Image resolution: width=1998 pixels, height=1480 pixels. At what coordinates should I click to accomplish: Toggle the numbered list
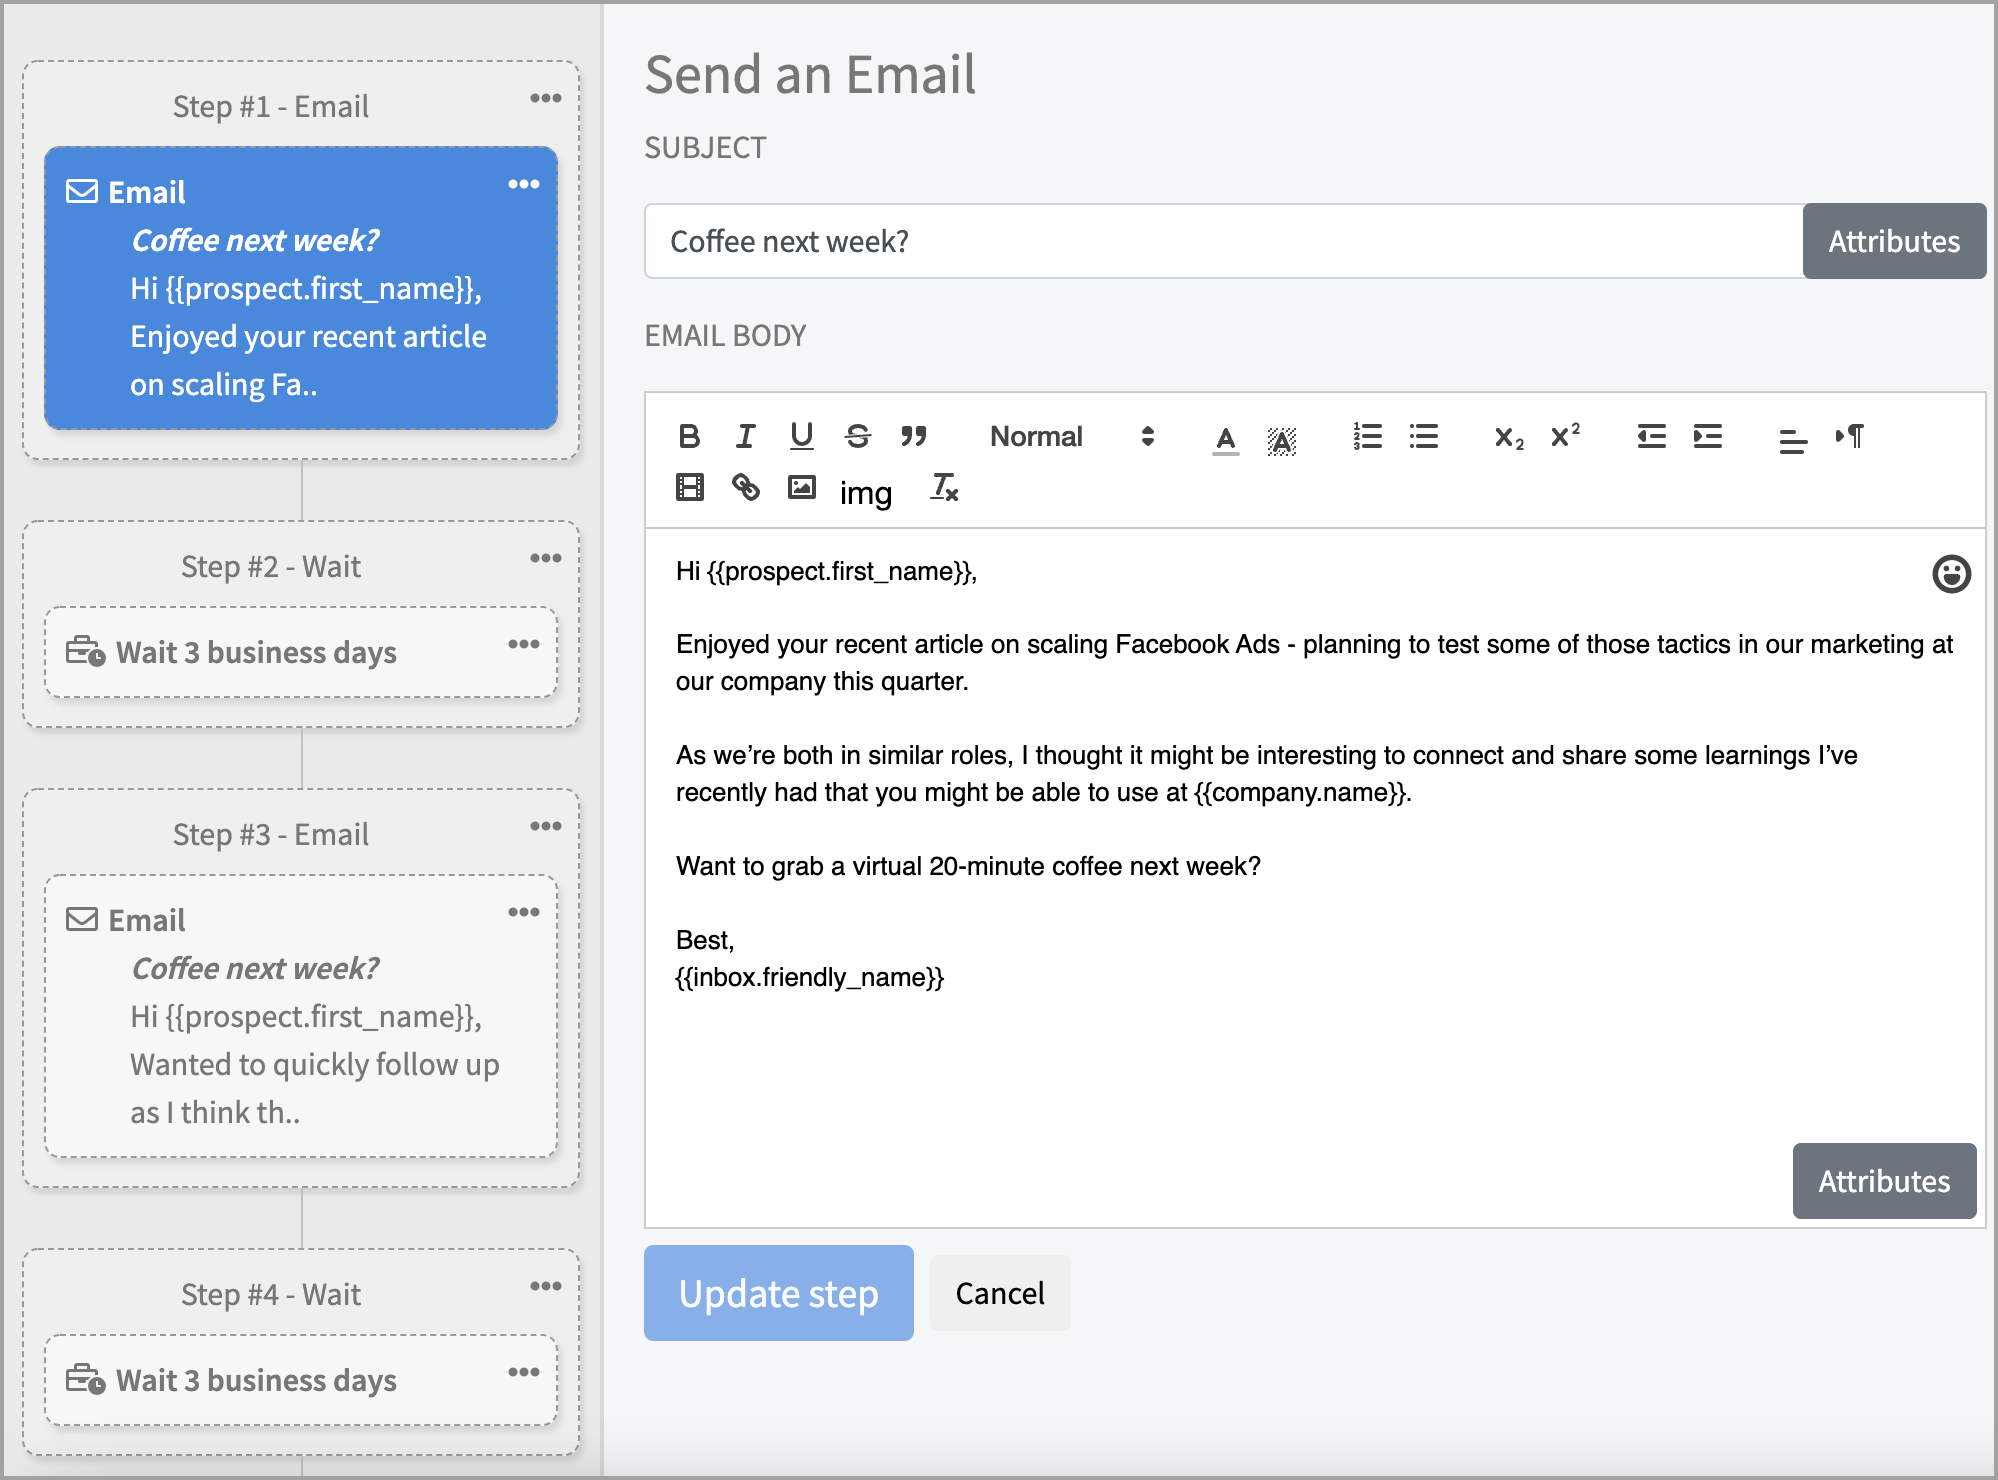point(1367,437)
